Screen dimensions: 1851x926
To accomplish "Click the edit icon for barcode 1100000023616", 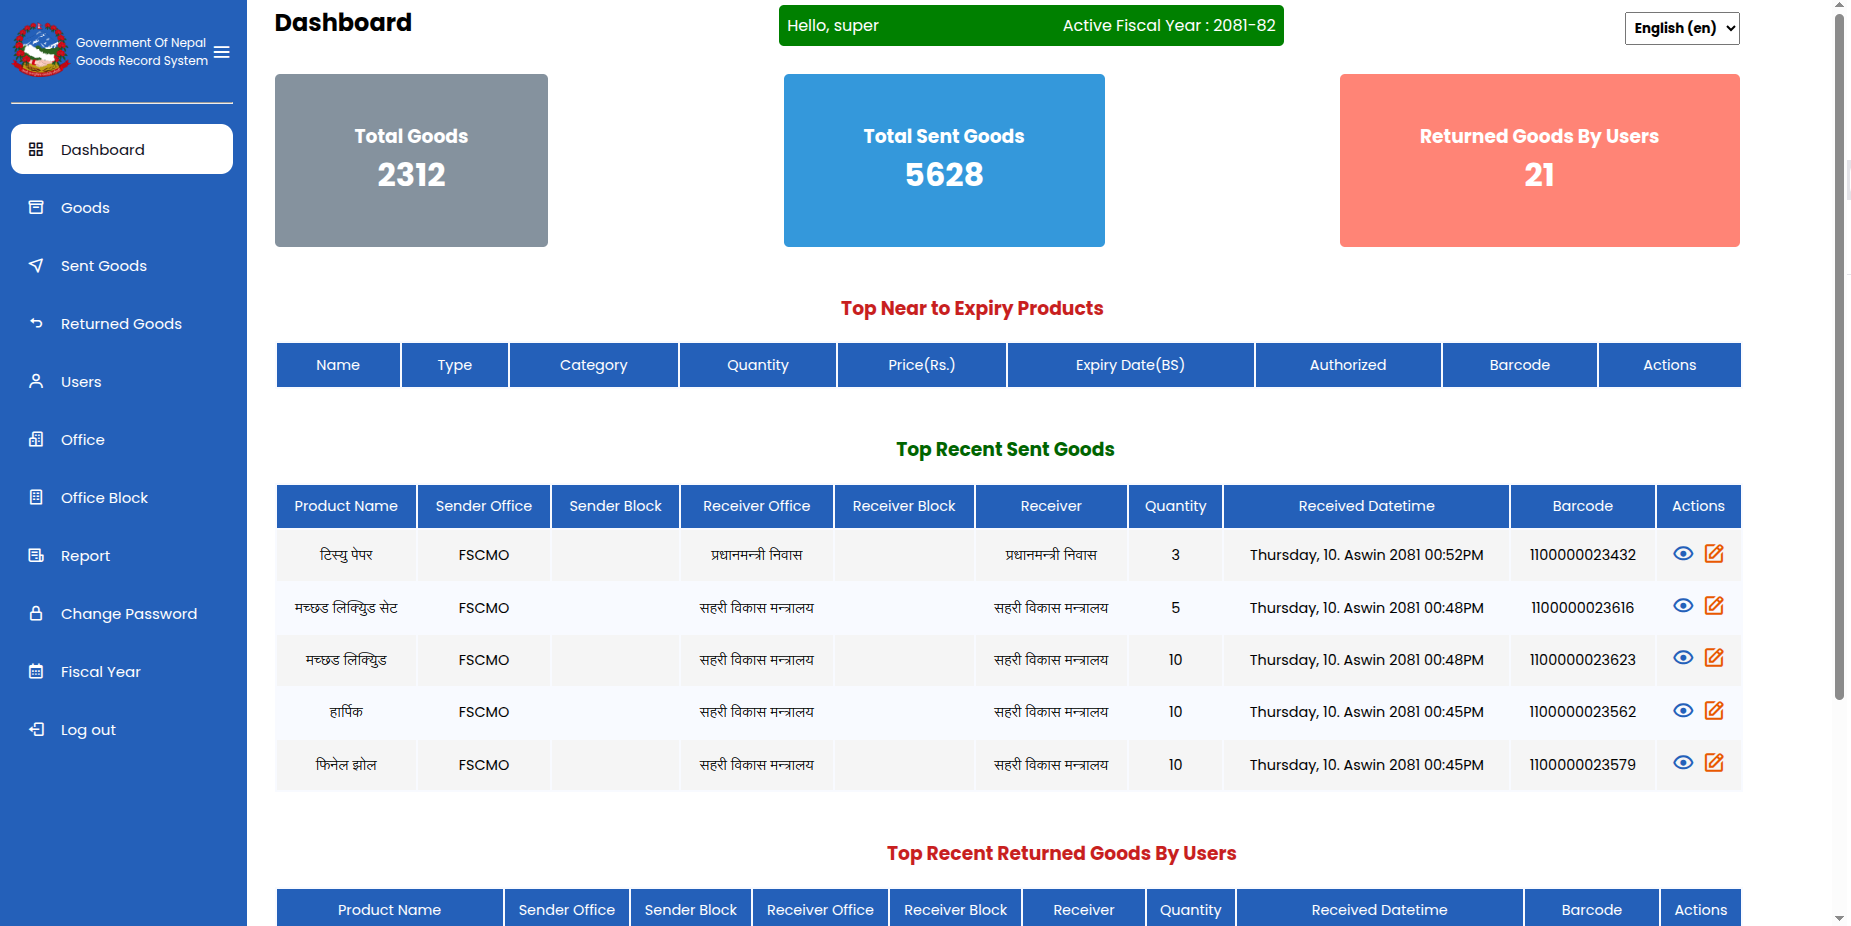I will tap(1714, 606).
